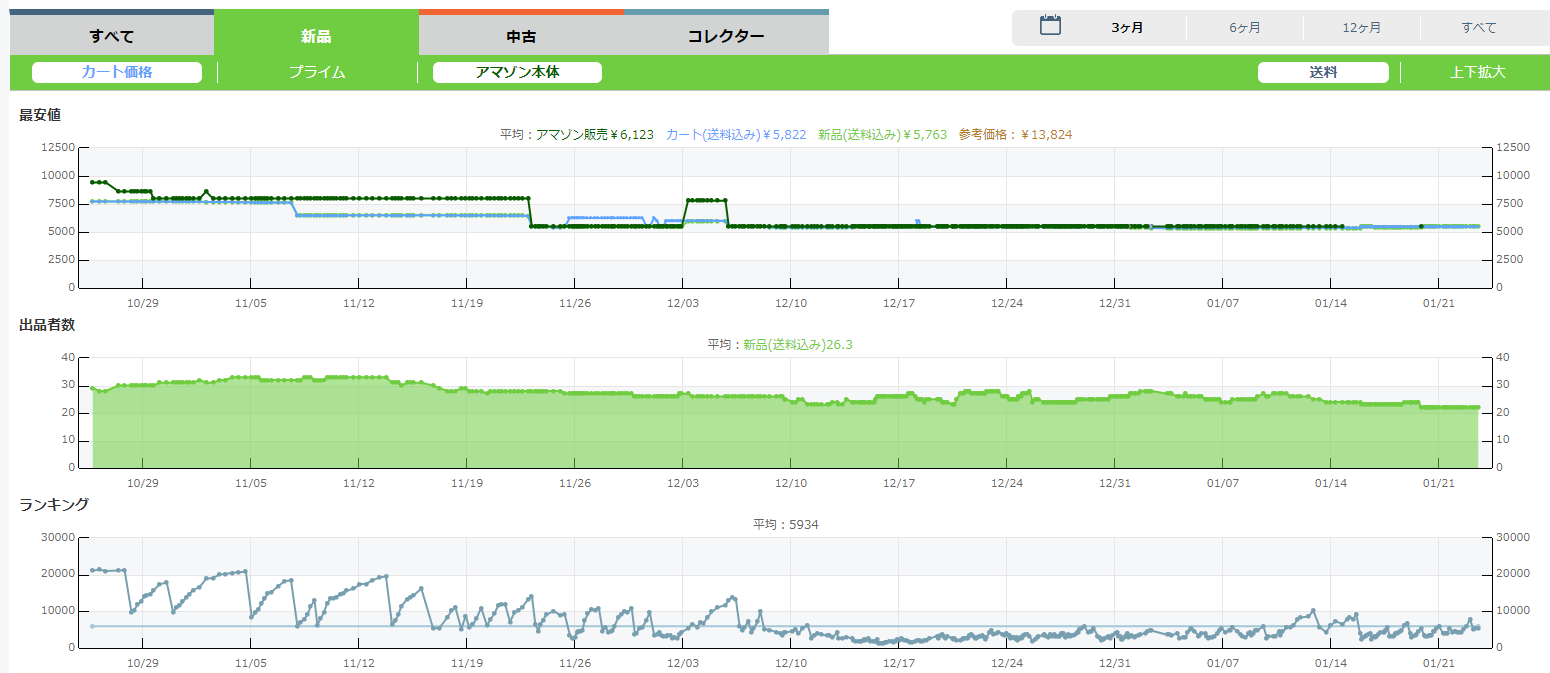Click the calendar icon beside period options
This screenshot has width=1550, height=673.
click(x=1050, y=26)
